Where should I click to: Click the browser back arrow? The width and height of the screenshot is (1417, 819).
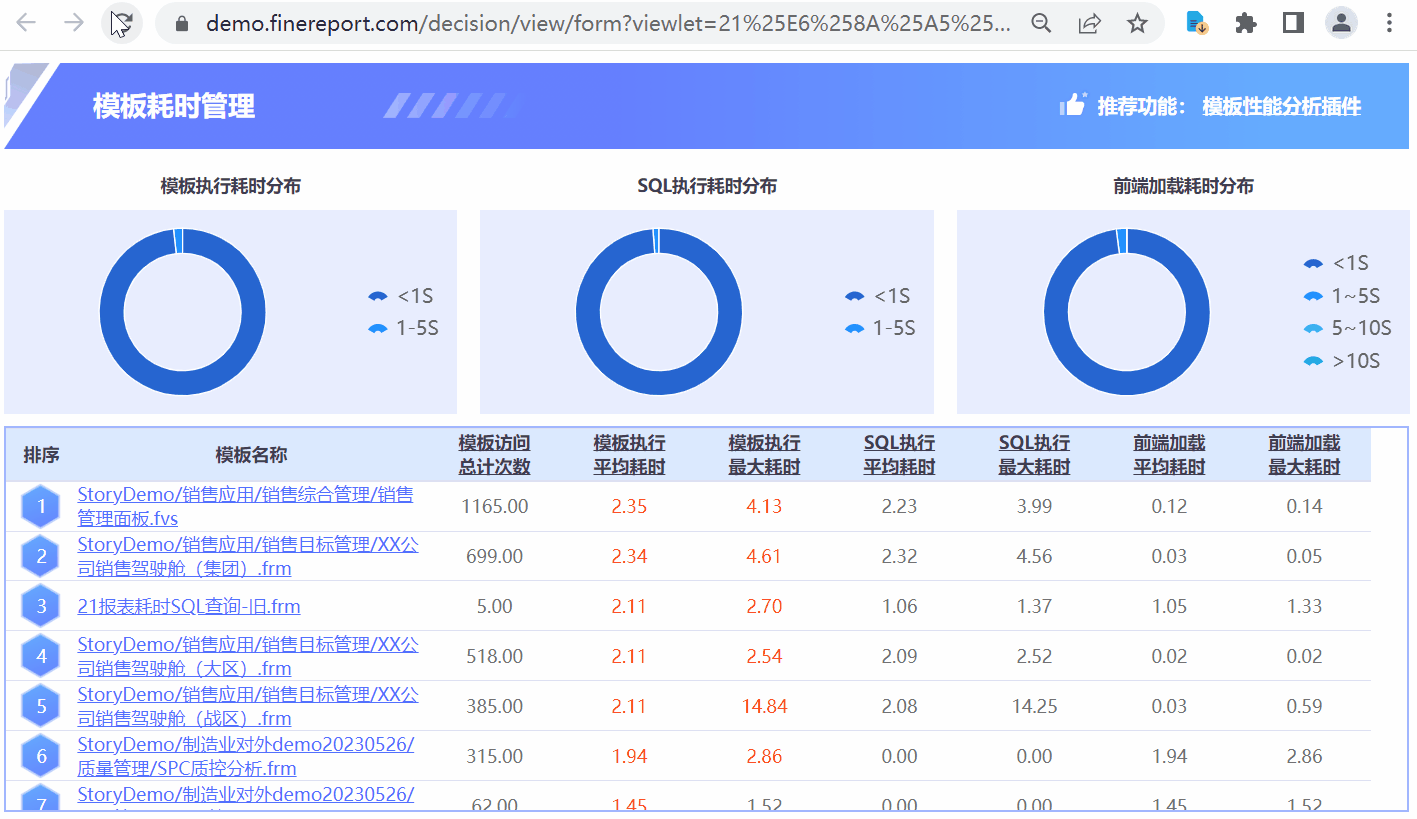coord(26,23)
